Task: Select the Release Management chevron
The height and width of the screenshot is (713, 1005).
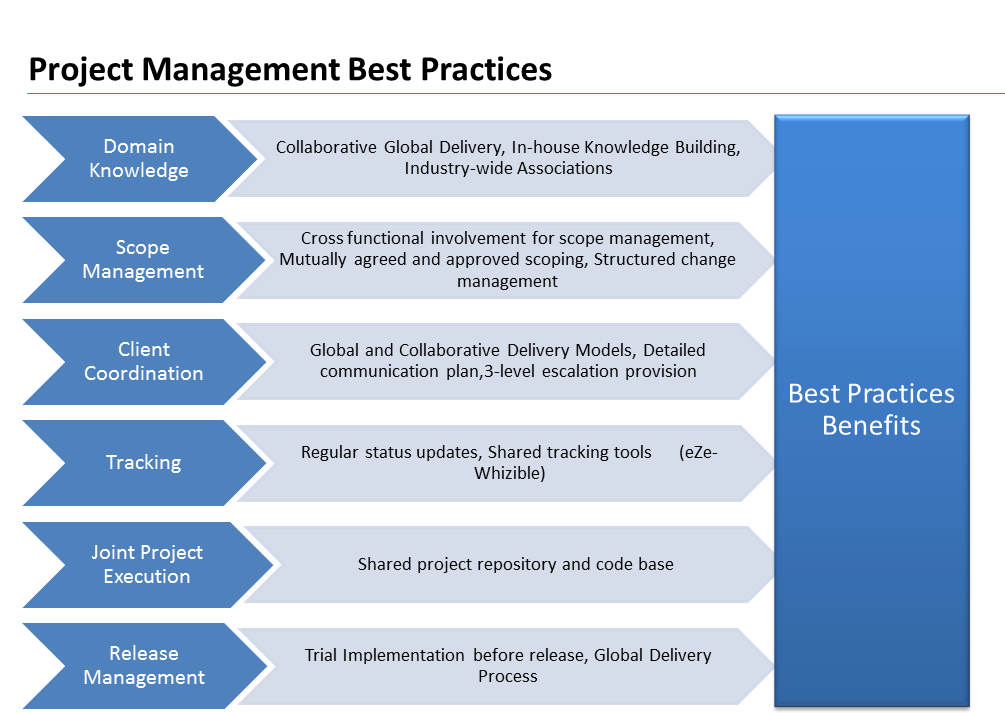Action: 143,665
